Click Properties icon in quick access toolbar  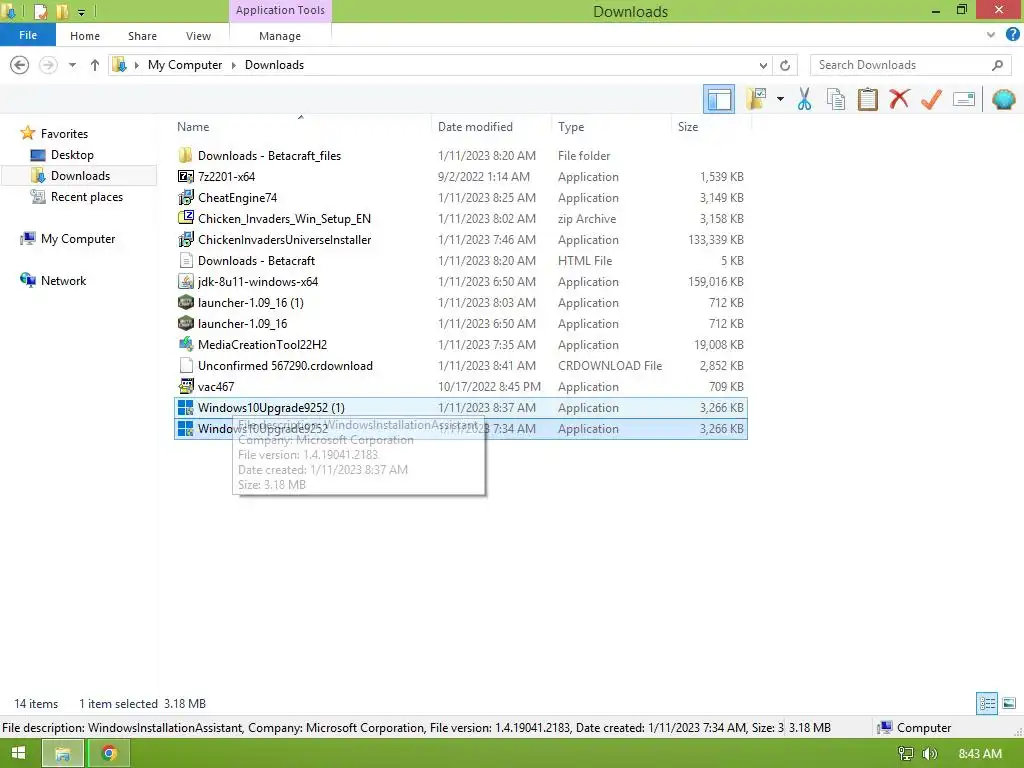click(x=40, y=11)
